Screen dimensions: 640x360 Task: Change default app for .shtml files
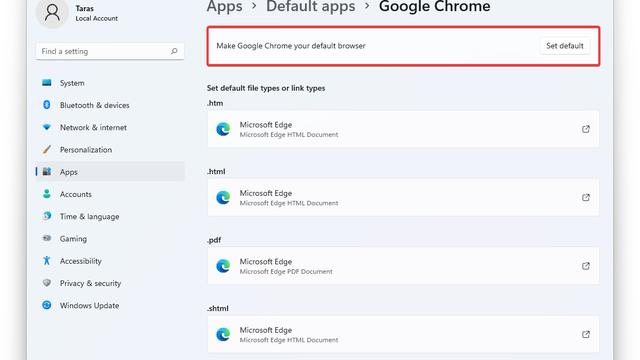click(403, 334)
